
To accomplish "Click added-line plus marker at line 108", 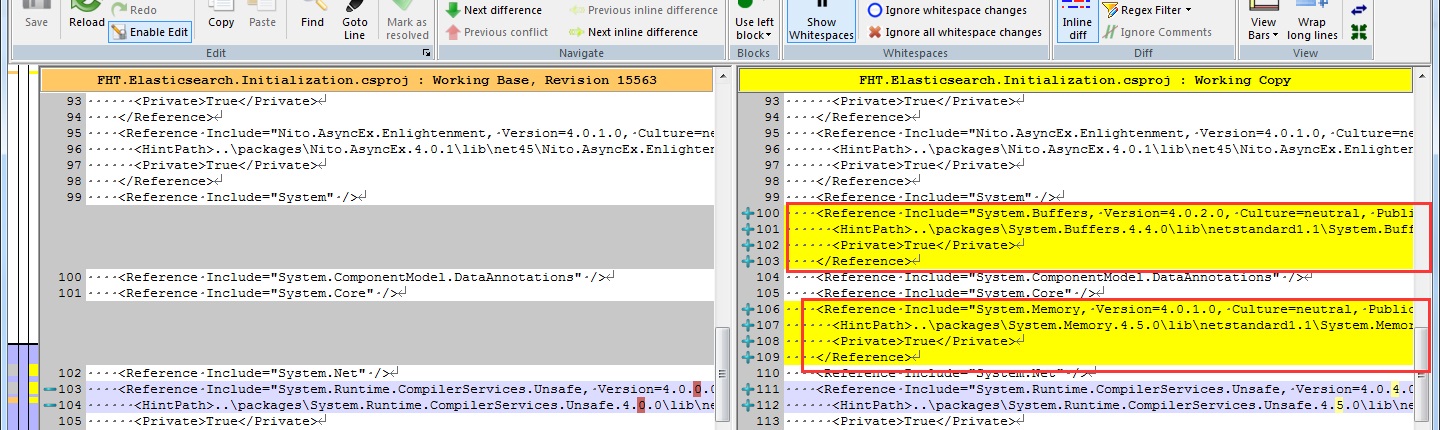I will pos(747,341).
